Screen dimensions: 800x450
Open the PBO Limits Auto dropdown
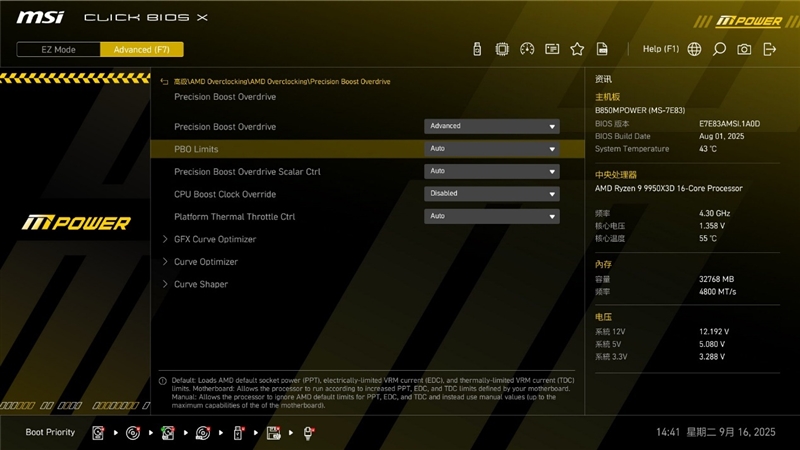click(x=492, y=148)
